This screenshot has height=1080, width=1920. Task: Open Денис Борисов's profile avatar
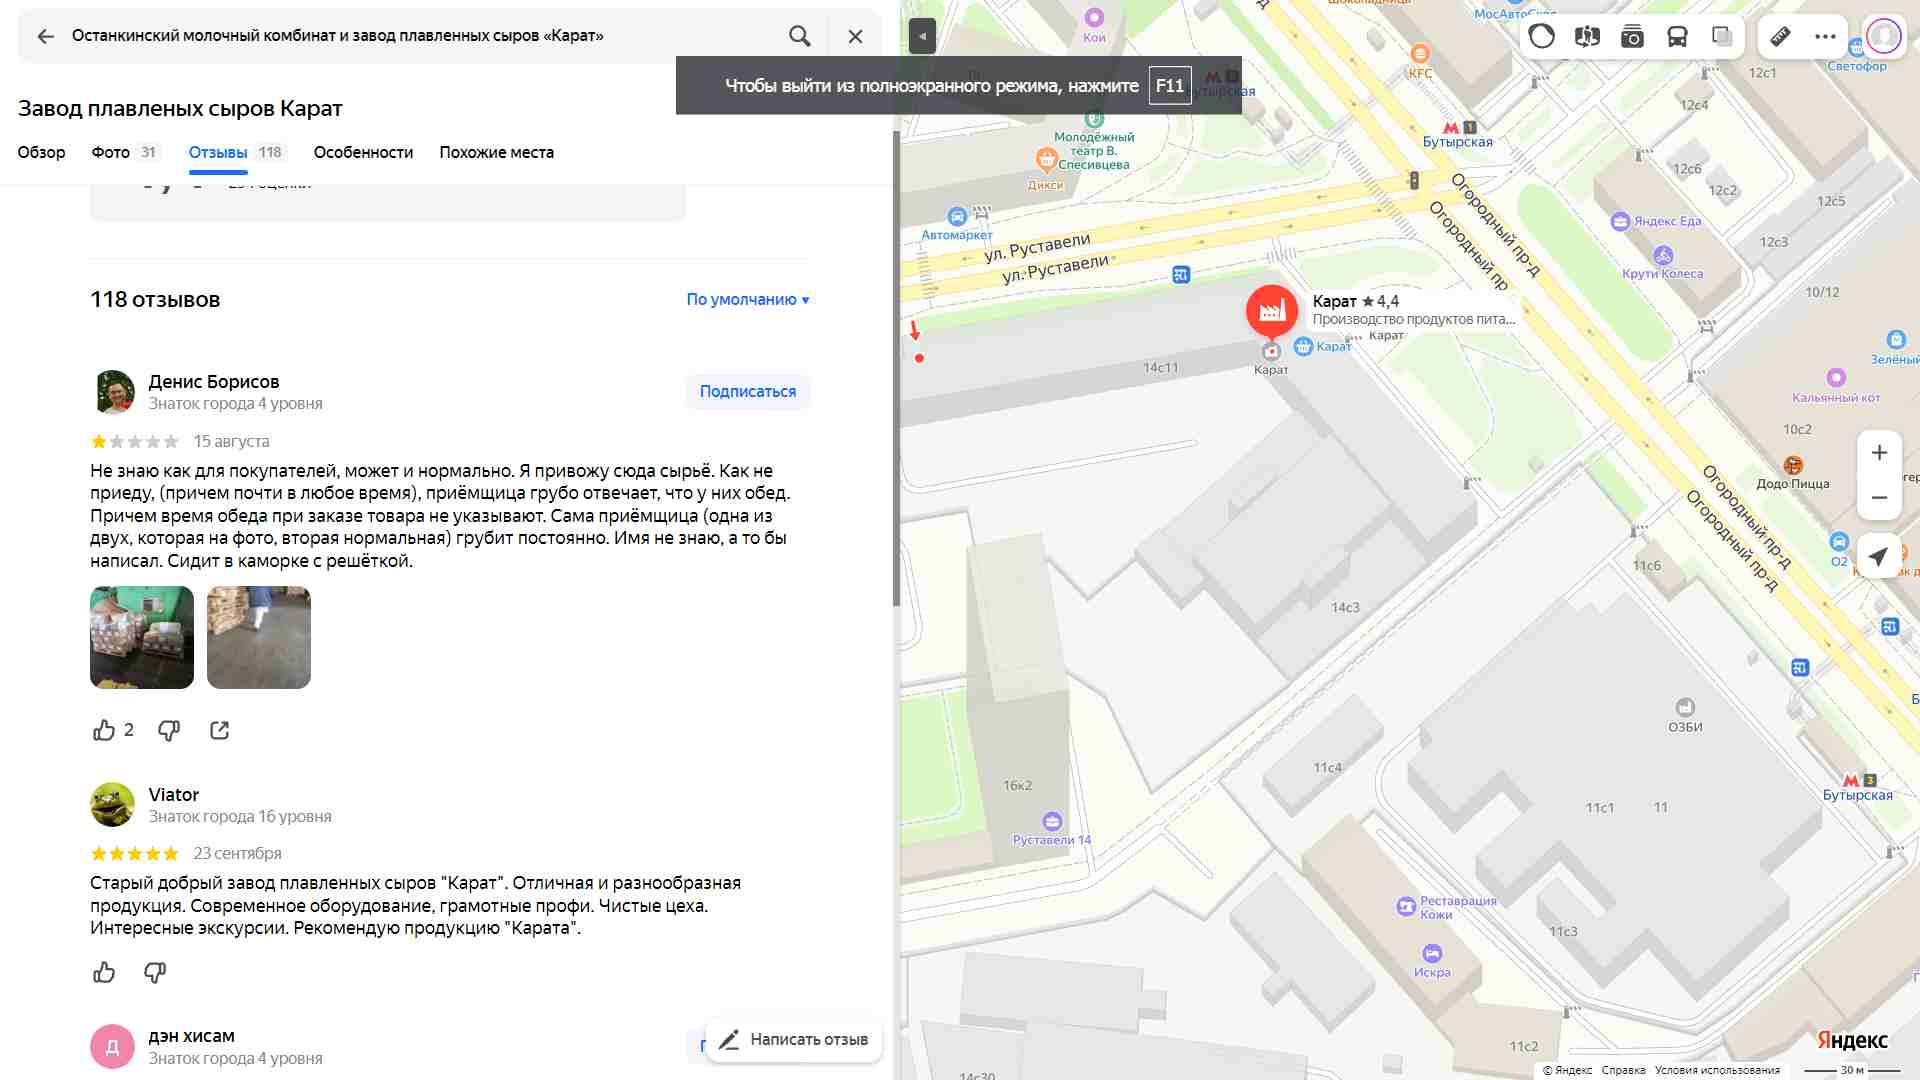[113, 392]
